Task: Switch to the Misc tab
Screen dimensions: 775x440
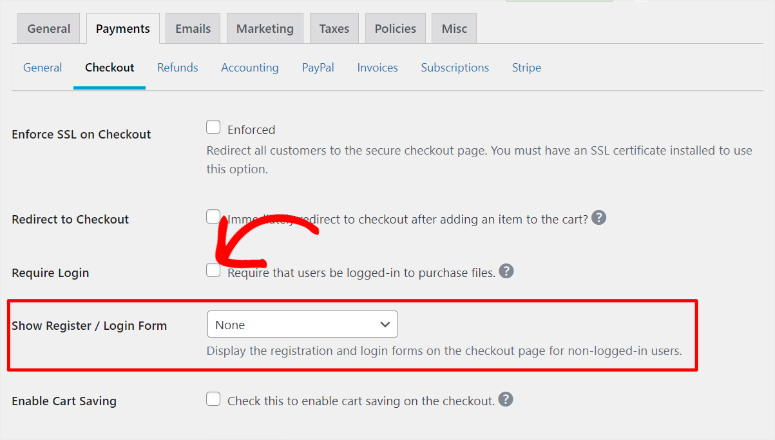Action: coord(454,29)
